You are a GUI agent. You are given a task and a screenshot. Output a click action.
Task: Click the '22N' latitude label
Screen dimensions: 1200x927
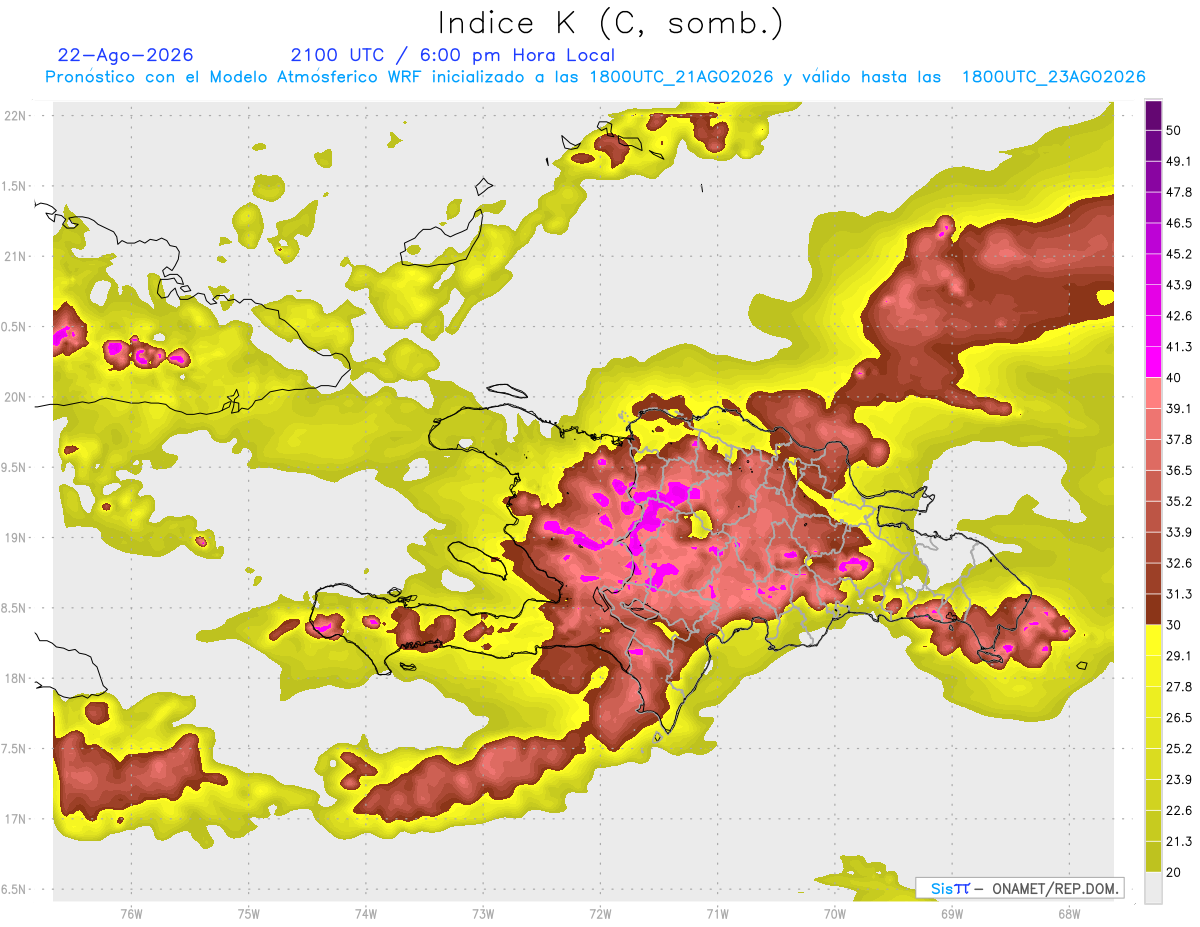[15, 115]
